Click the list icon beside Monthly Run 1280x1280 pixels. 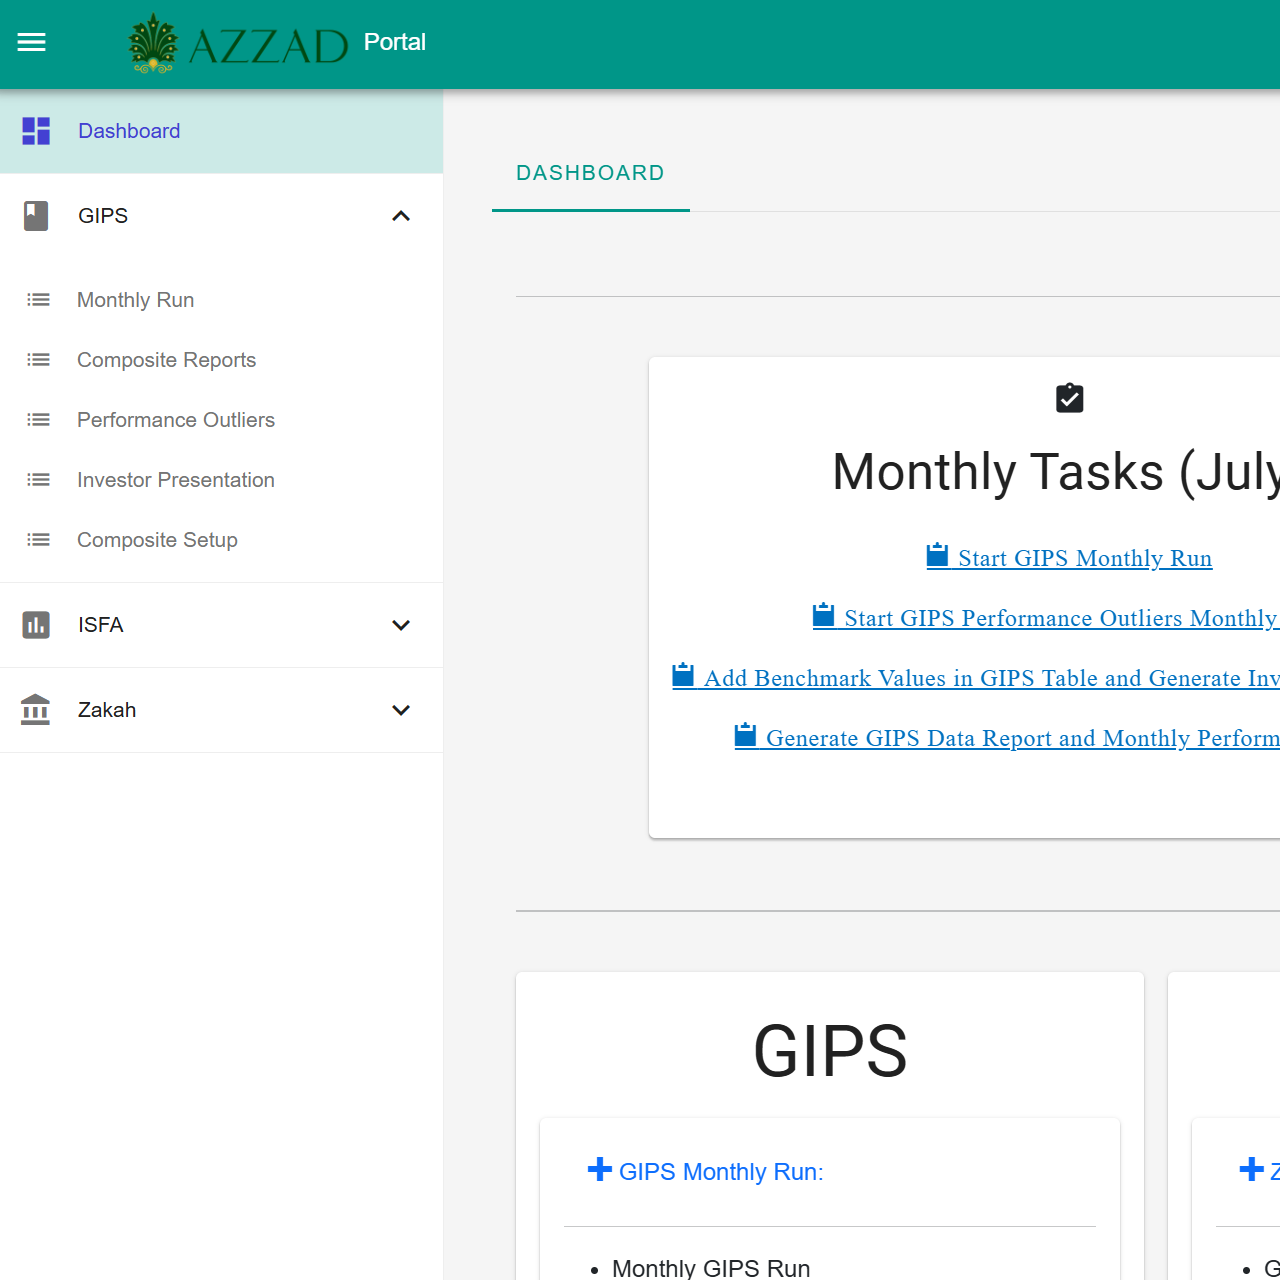[38, 300]
